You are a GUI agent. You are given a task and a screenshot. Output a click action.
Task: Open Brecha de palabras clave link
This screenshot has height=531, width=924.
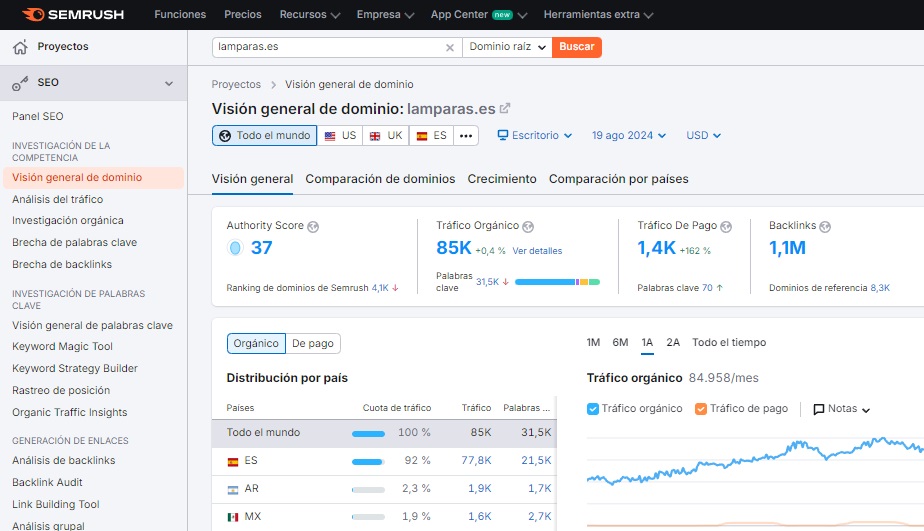[74, 243]
